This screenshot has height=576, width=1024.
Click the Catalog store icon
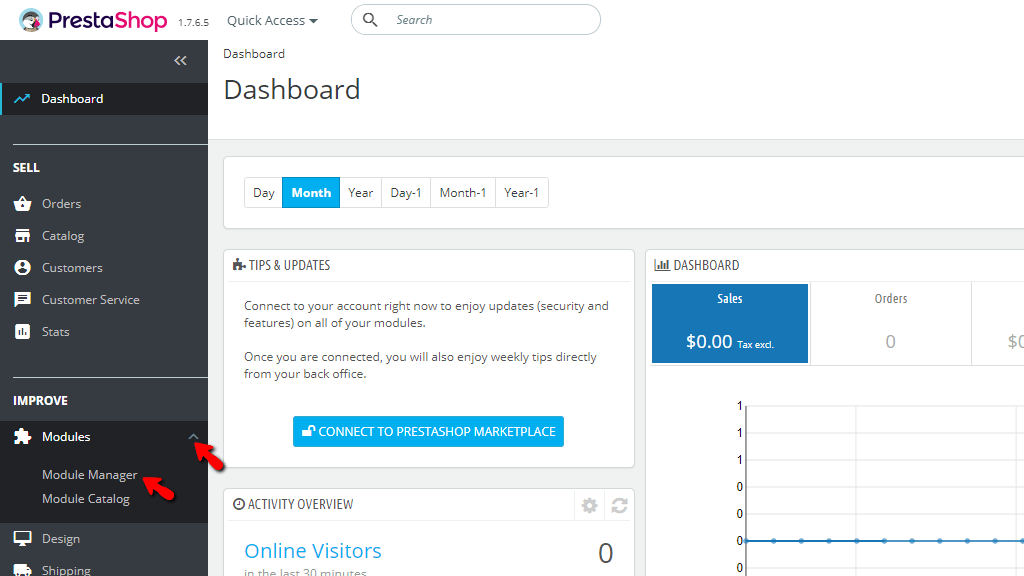click(x=22, y=236)
